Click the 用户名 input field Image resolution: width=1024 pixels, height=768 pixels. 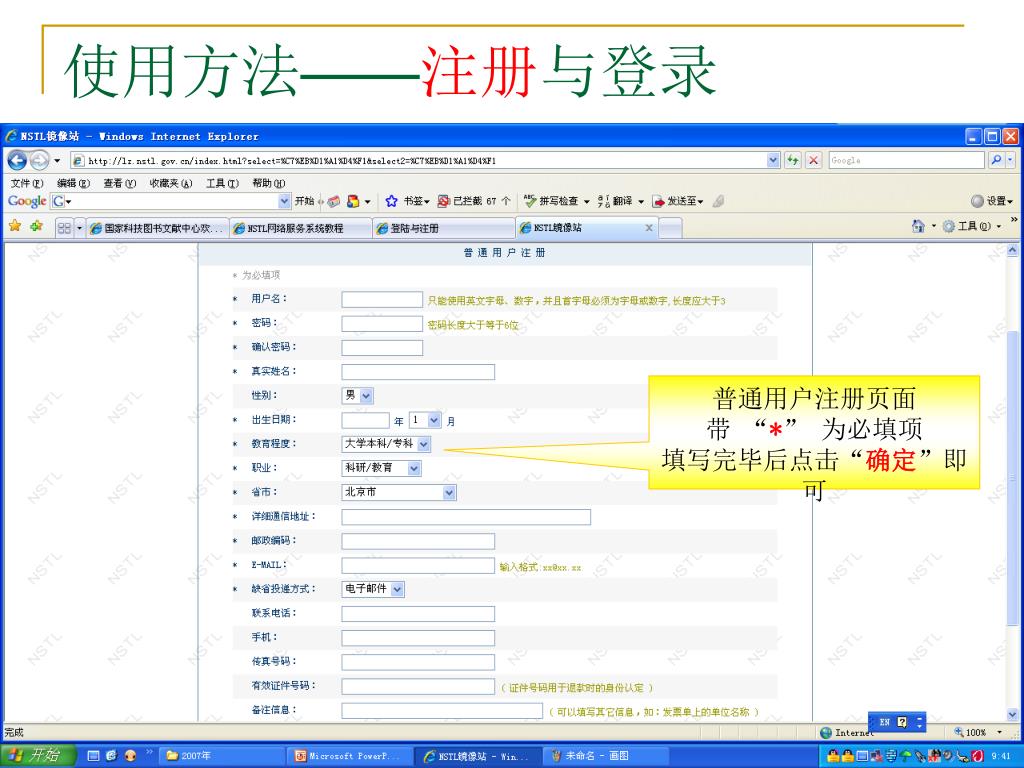tap(382, 300)
